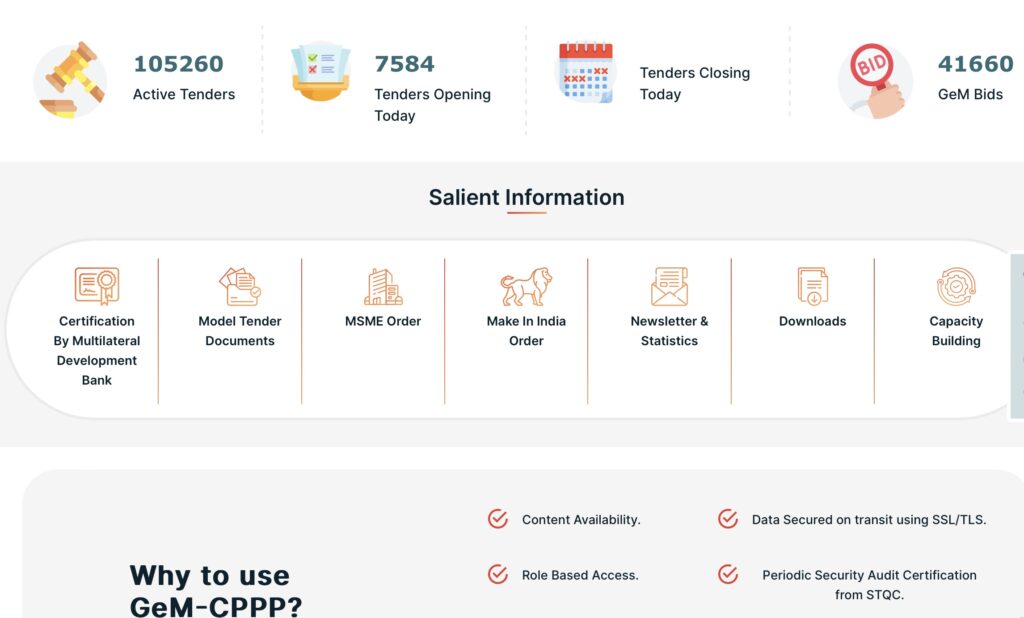The height and width of the screenshot is (618, 1024).
Task: Click the checkmark beside Data Secured on transit
Action: click(x=728, y=519)
